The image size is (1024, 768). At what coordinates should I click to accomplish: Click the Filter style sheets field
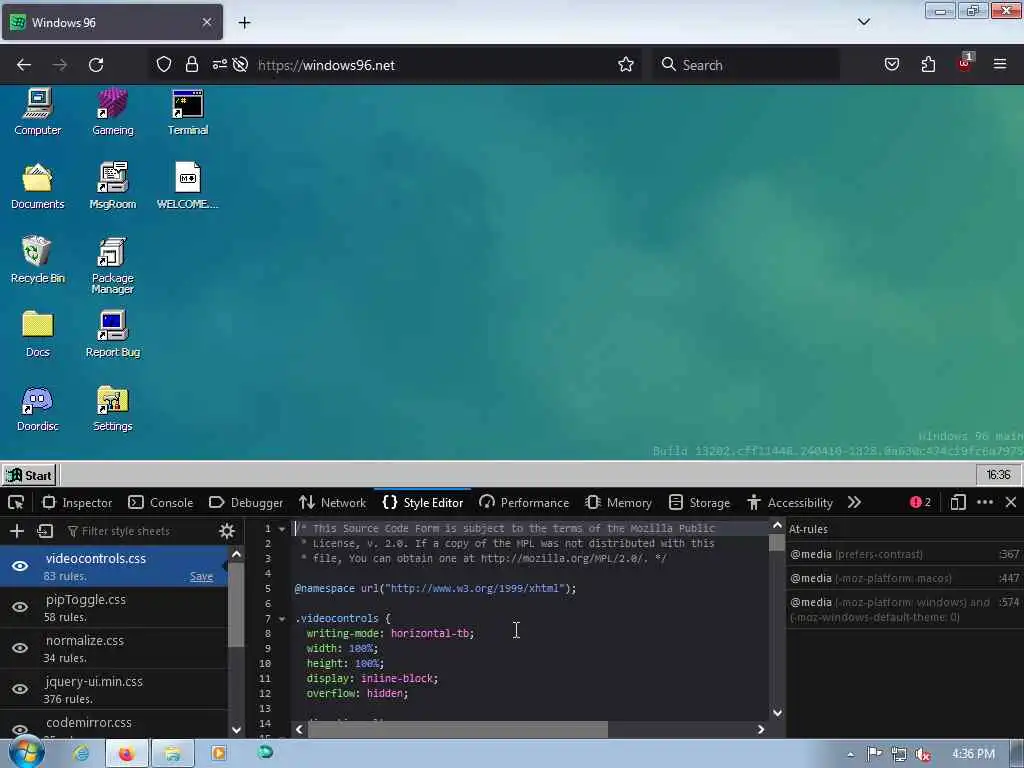coord(137,531)
